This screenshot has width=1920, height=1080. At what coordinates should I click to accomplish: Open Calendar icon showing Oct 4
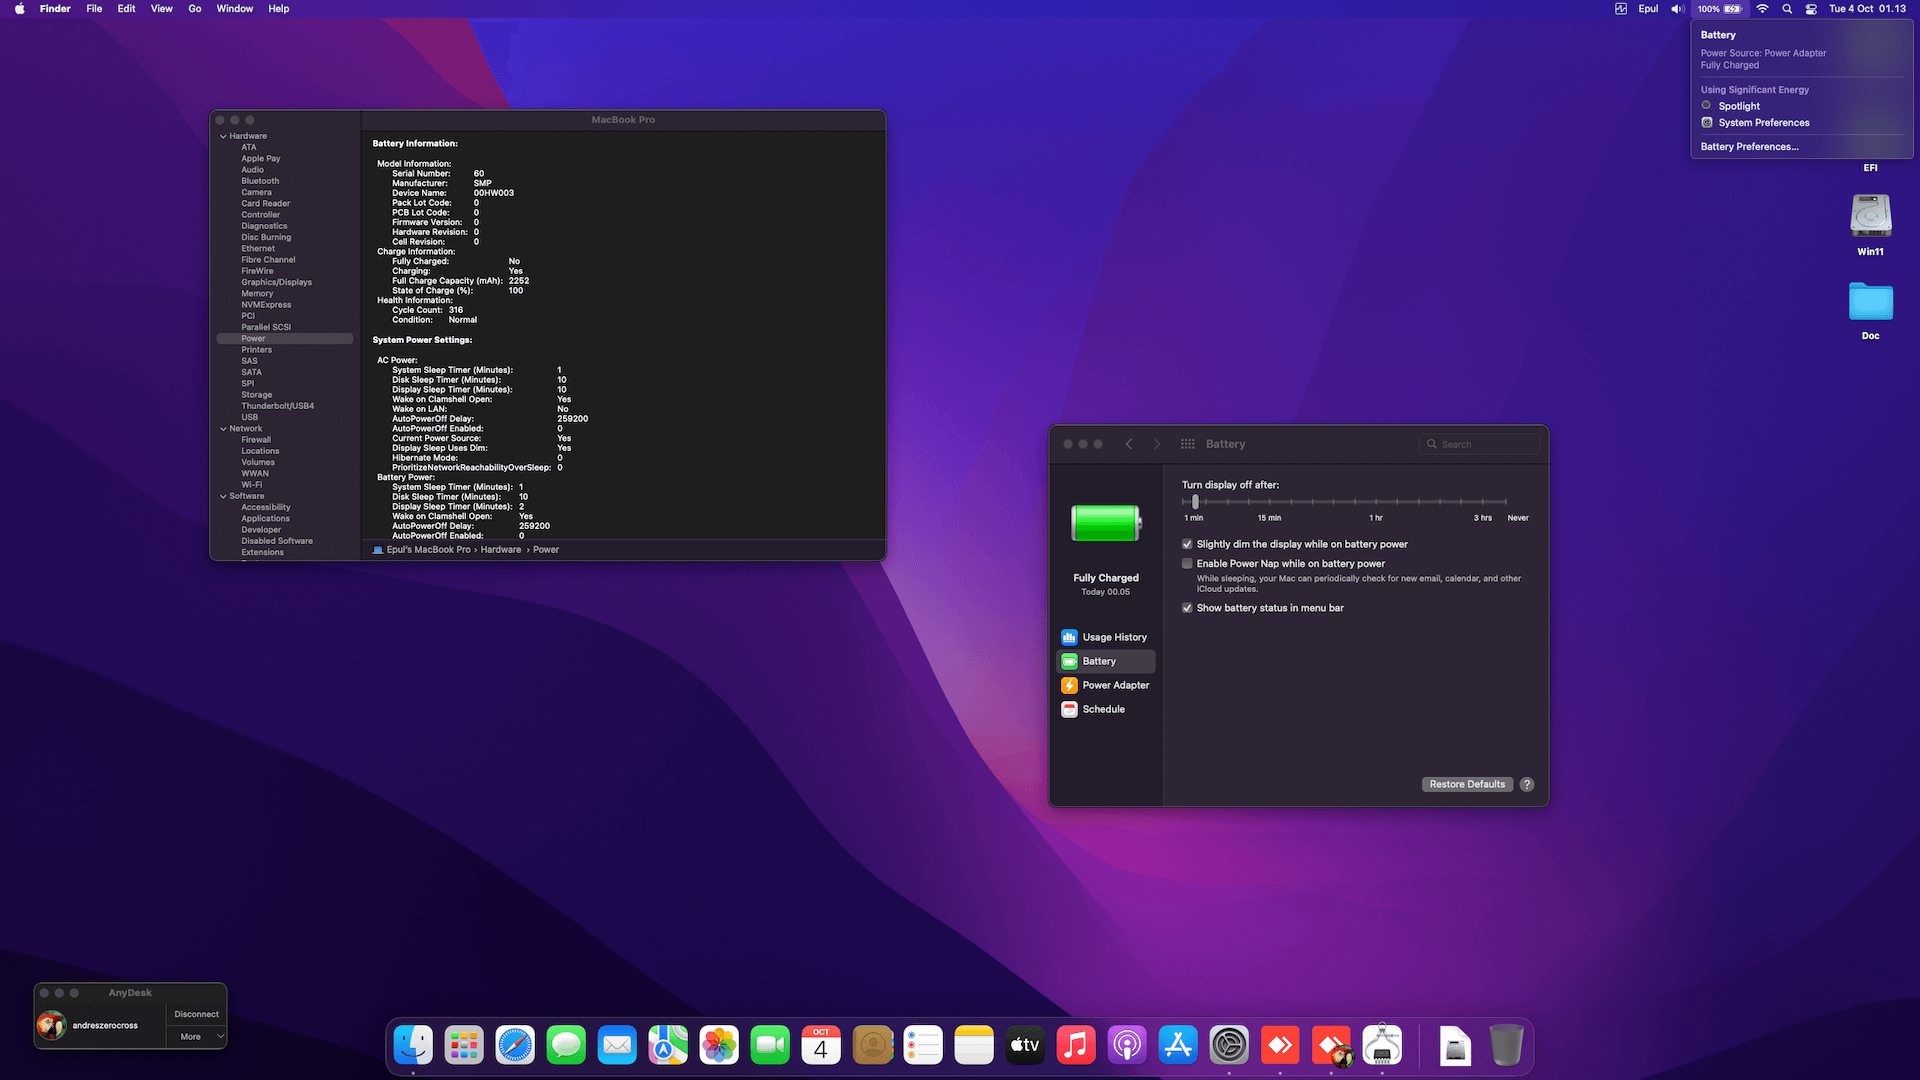[821, 1045]
